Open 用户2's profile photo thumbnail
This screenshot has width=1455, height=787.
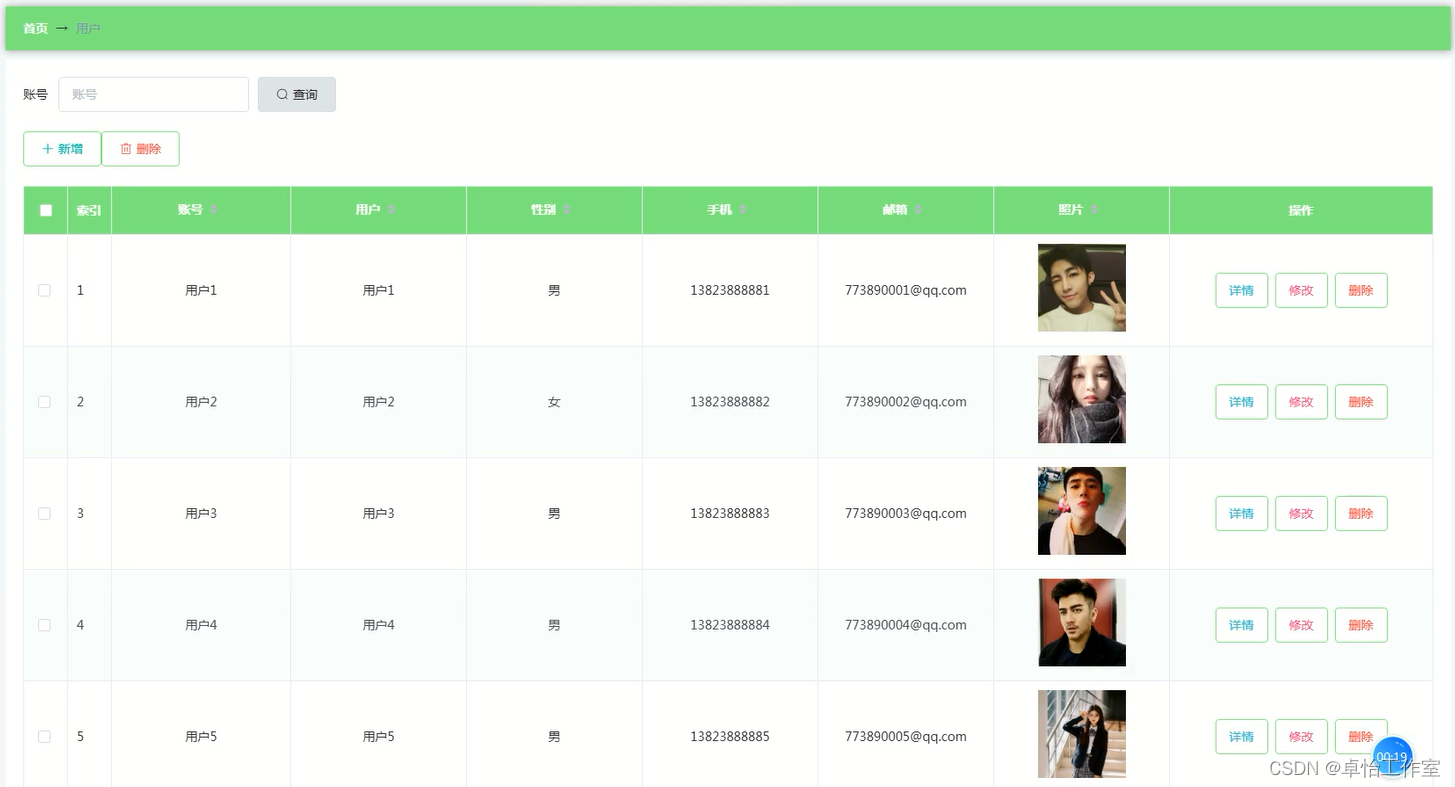coord(1081,398)
